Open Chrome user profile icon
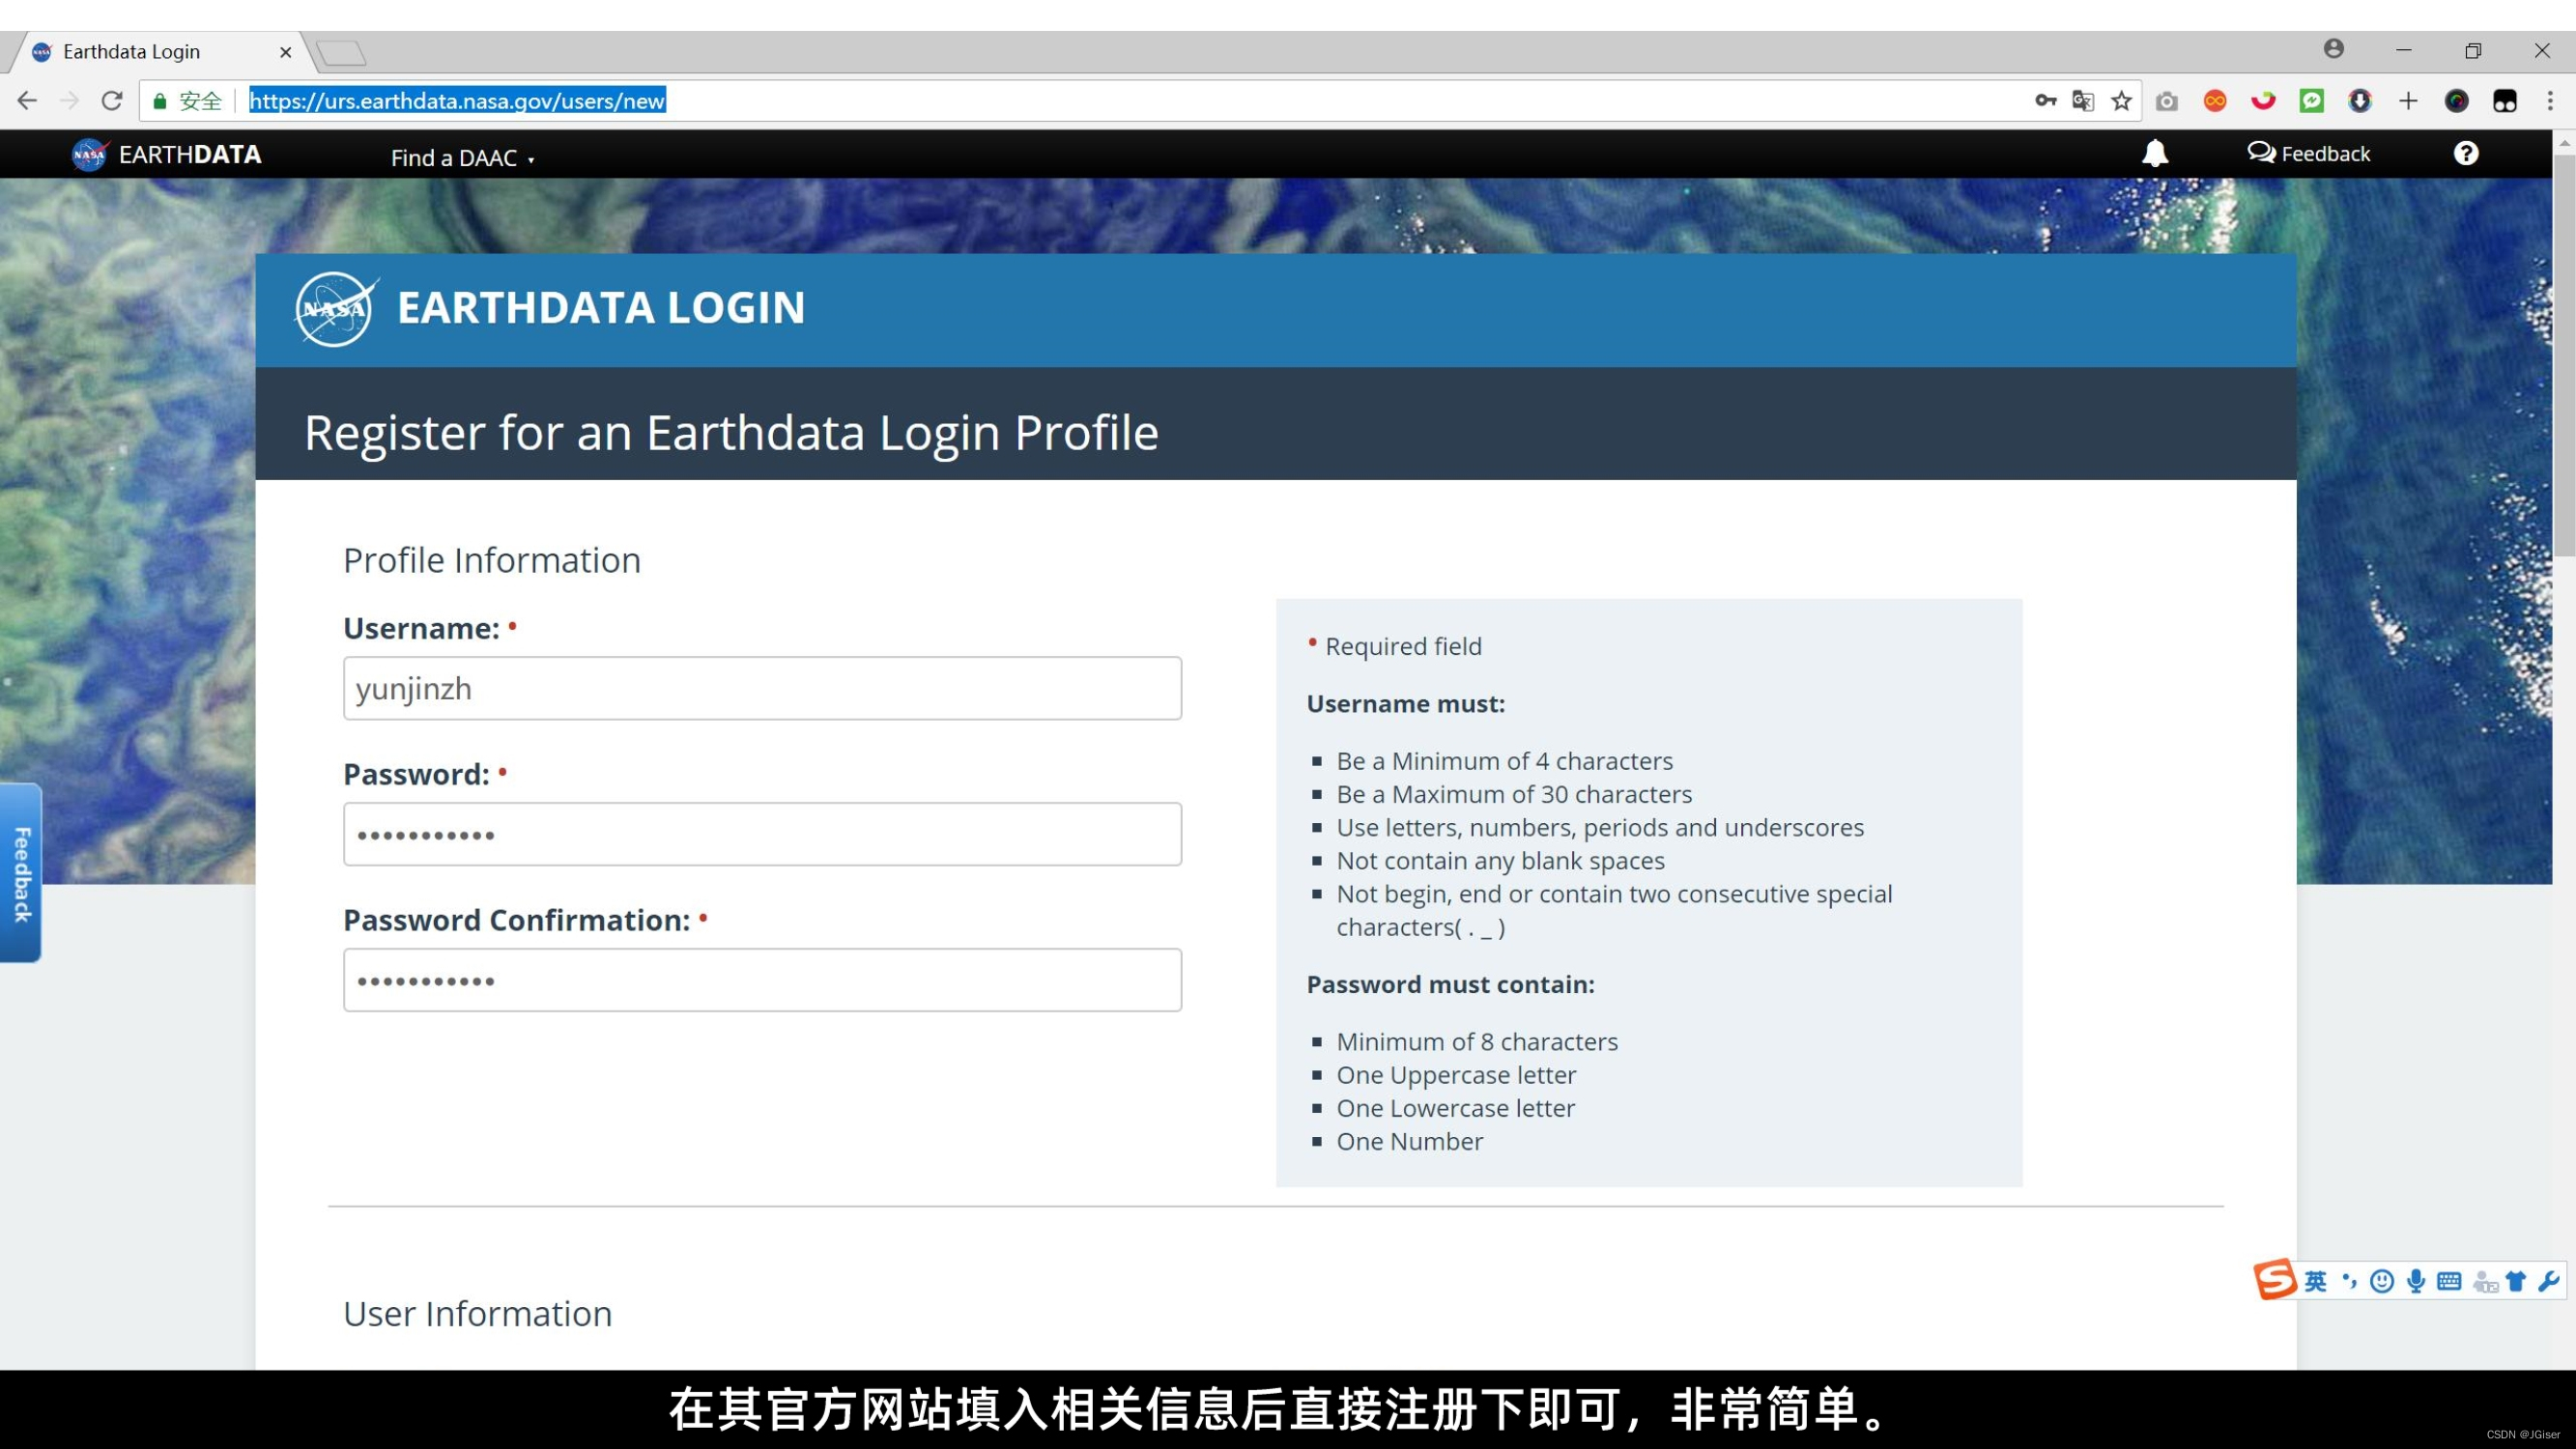This screenshot has height=1449, width=2576. pyautogui.click(x=2333, y=49)
